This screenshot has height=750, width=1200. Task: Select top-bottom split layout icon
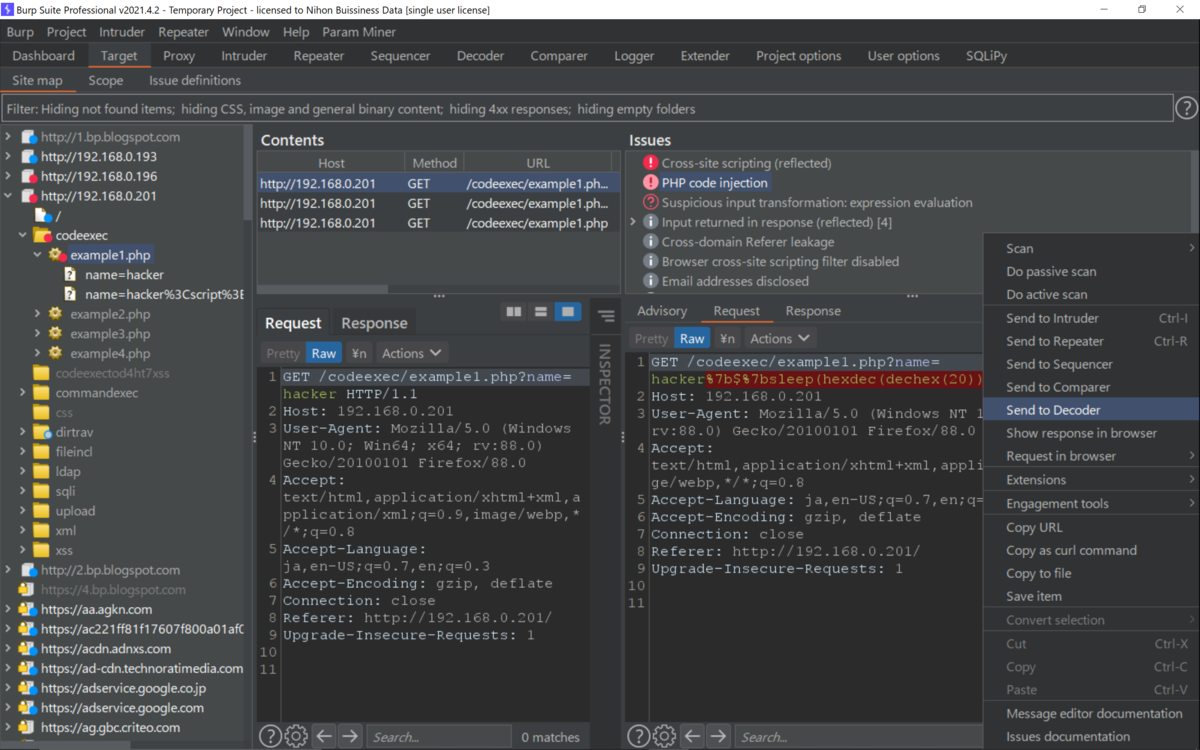click(x=541, y=312)
